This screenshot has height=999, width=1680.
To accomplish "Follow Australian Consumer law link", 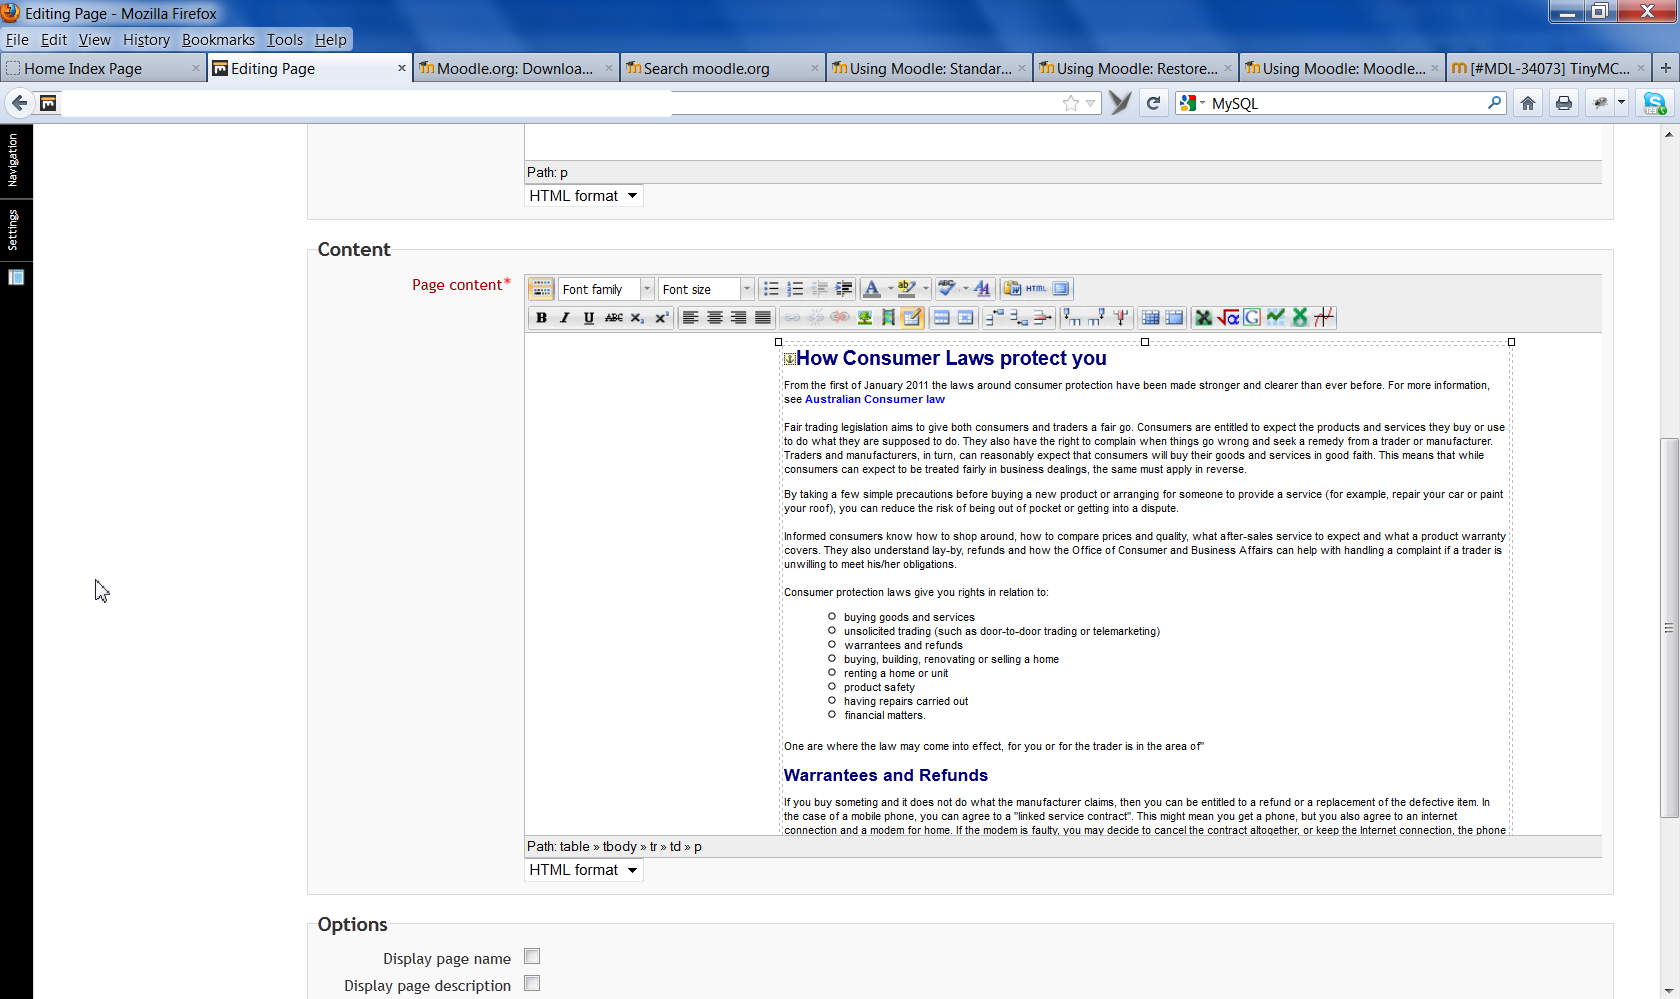I will pyautogui.click(x=874, y=399).
